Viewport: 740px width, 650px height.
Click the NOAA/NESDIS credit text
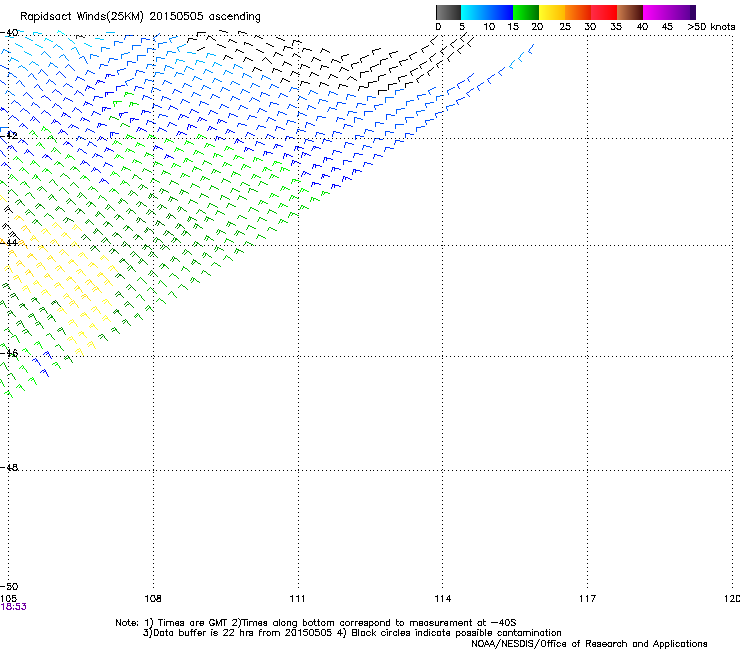pos(589,644)
